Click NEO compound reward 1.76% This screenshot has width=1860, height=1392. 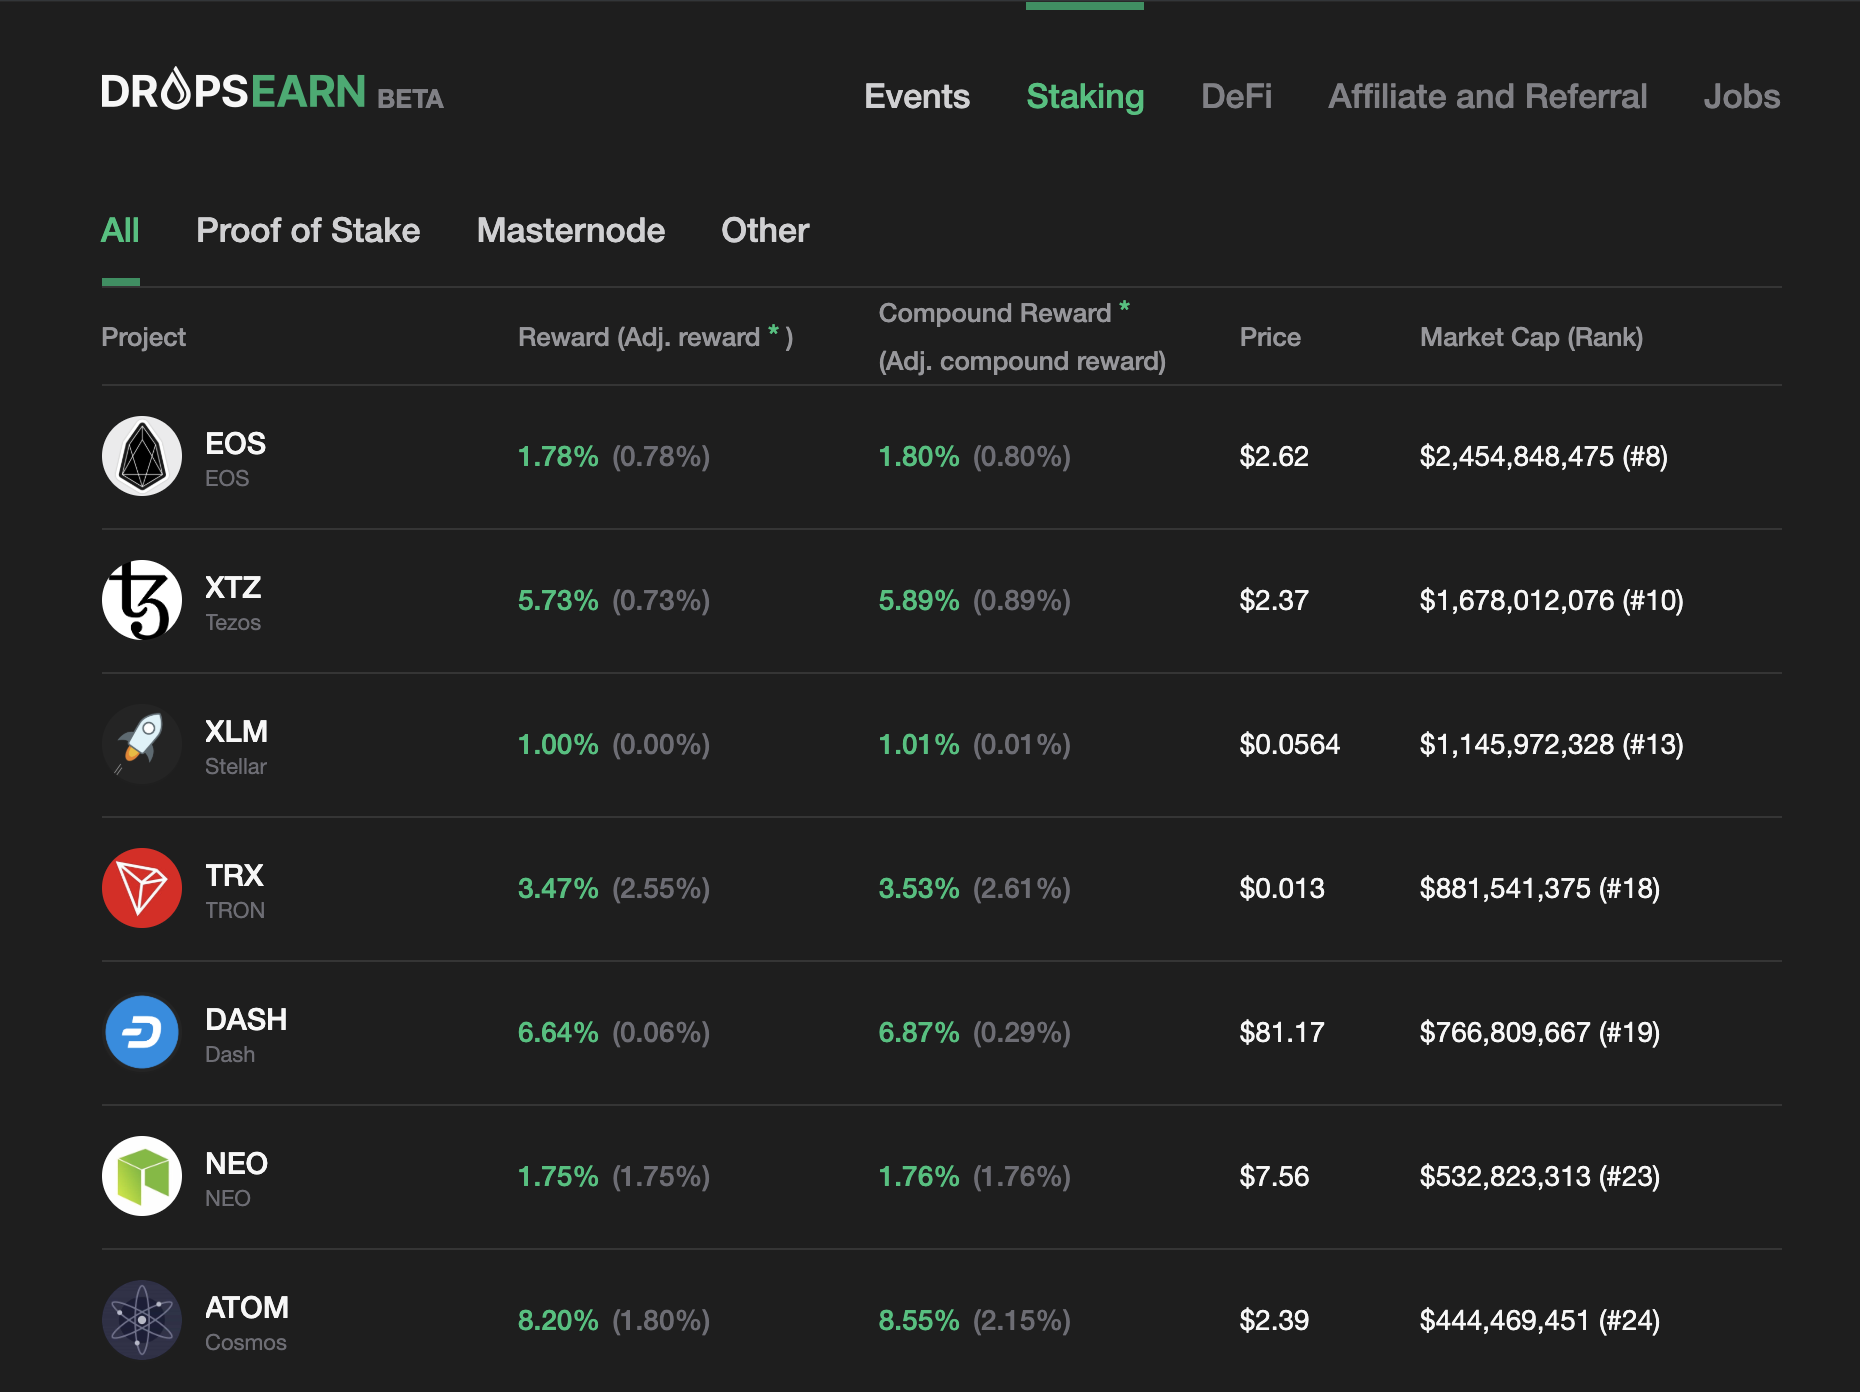(x=919, y=1176)
